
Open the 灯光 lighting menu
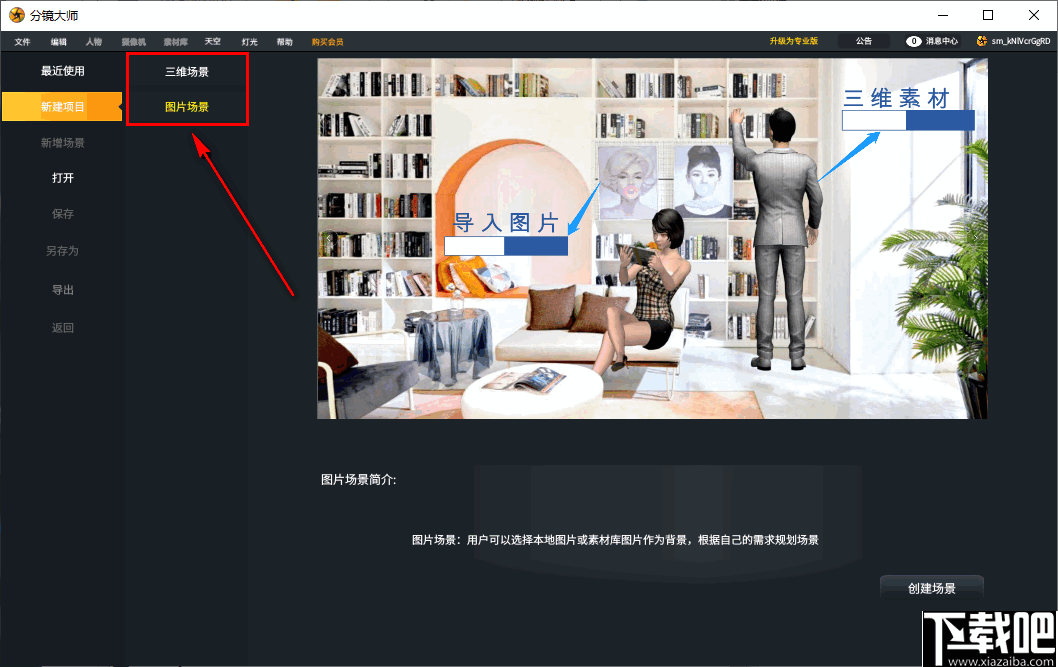(x=248, y=42)
